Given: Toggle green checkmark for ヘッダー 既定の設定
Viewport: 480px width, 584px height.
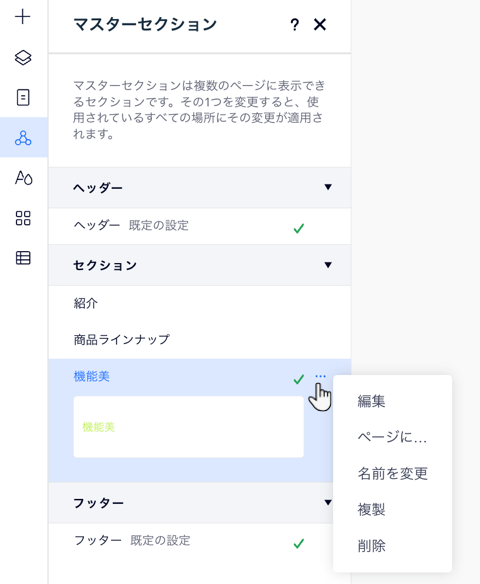Looking at the screenshot, I should (x=299, y=228).
